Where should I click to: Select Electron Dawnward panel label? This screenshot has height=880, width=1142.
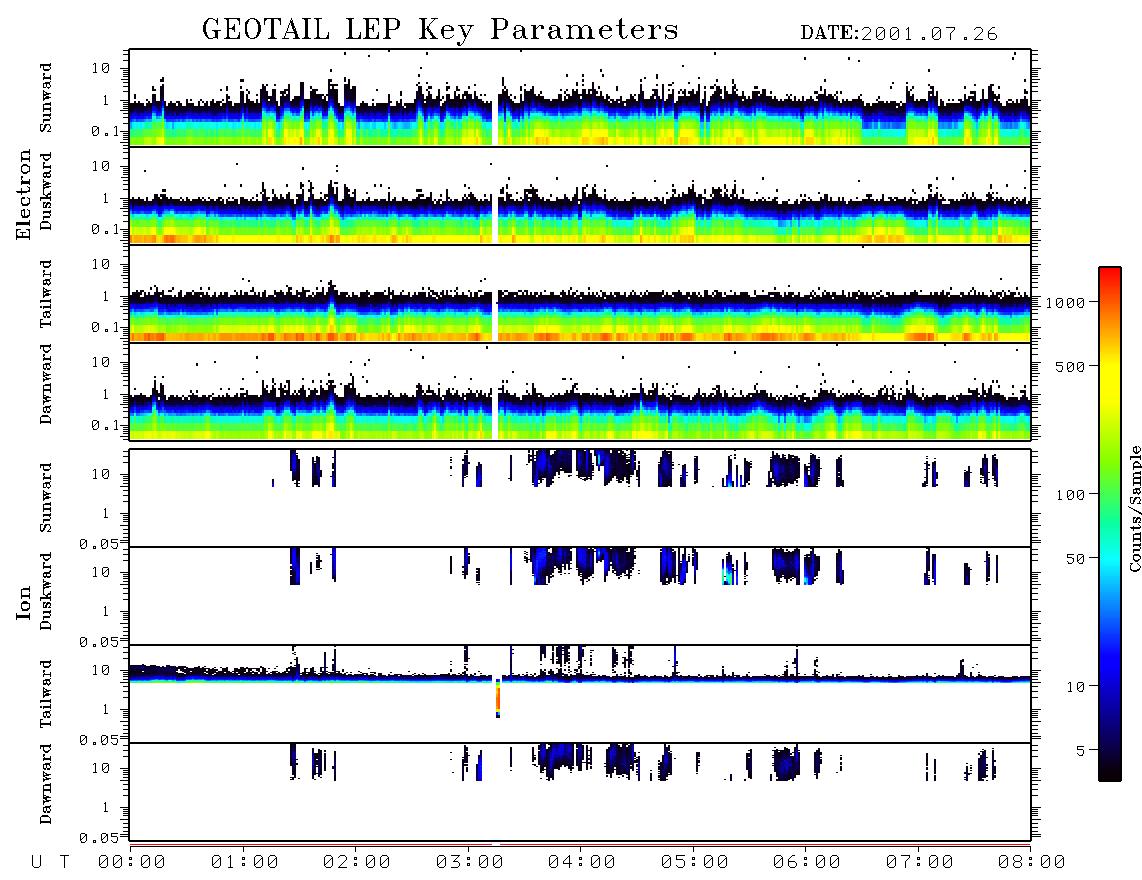tap(46, 385)
